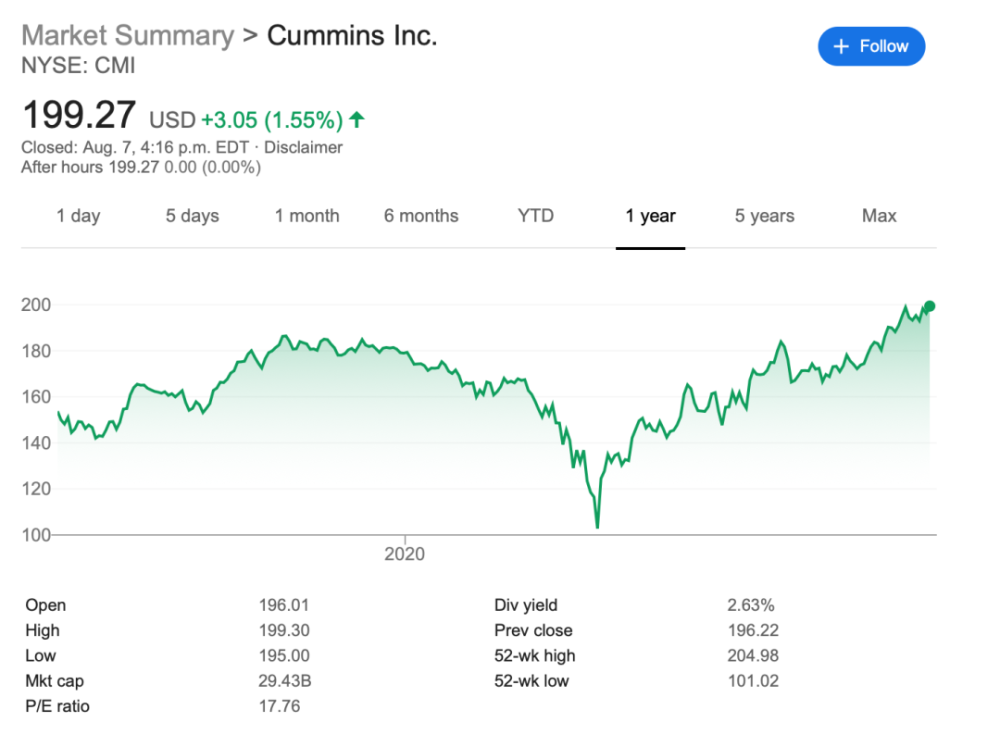Image resolution: width=1000 pixels, height=747 pixels.
Task: Click the chart's lowest dip point
Action: 597,527
